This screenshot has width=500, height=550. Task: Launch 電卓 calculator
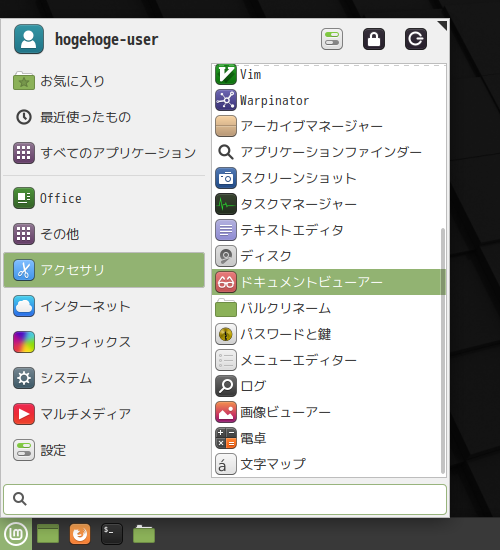point(328,438)
